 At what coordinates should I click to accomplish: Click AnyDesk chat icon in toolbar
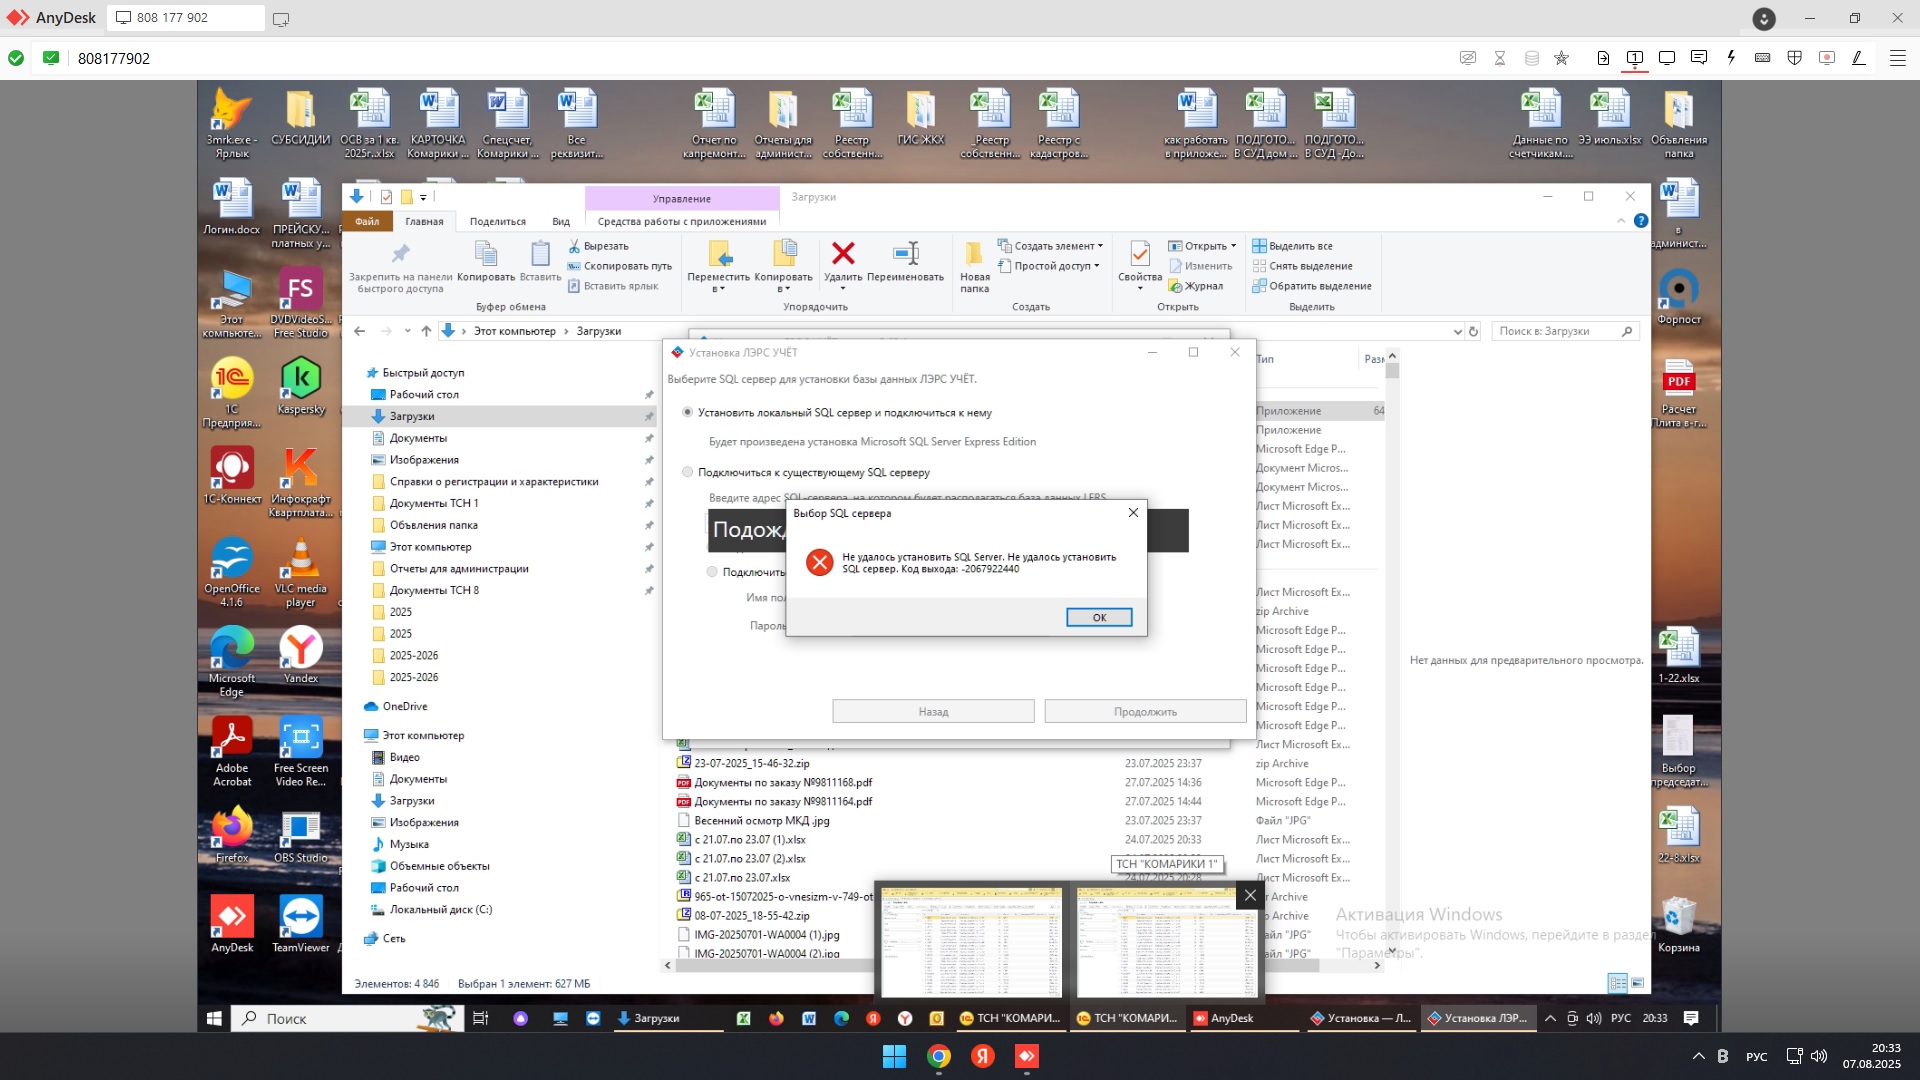tap(1698, 58)
